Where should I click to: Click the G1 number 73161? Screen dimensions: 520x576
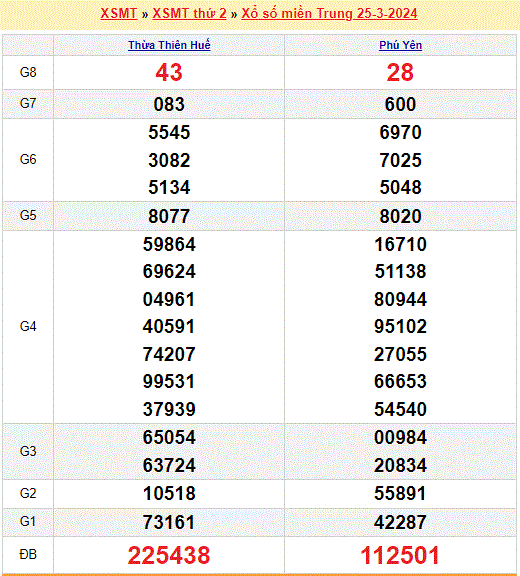[169, 522]
